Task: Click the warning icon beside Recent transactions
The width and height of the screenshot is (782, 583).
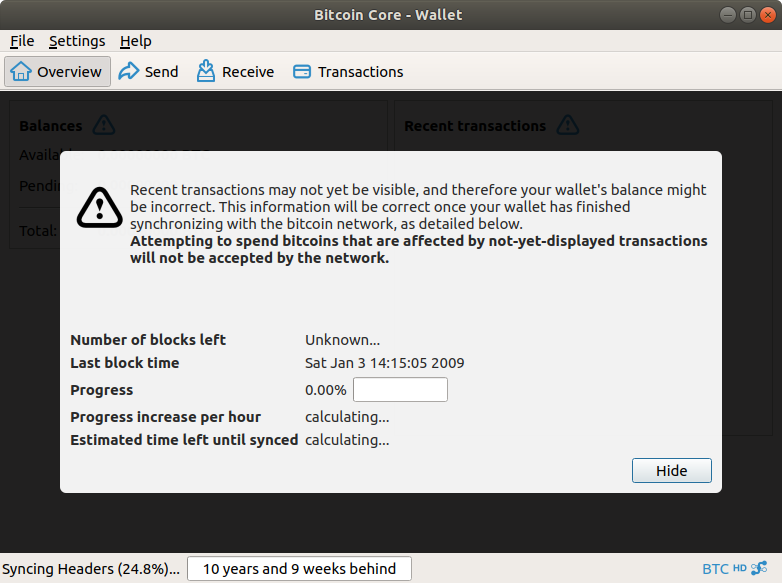Action: [x=568, y=125]
